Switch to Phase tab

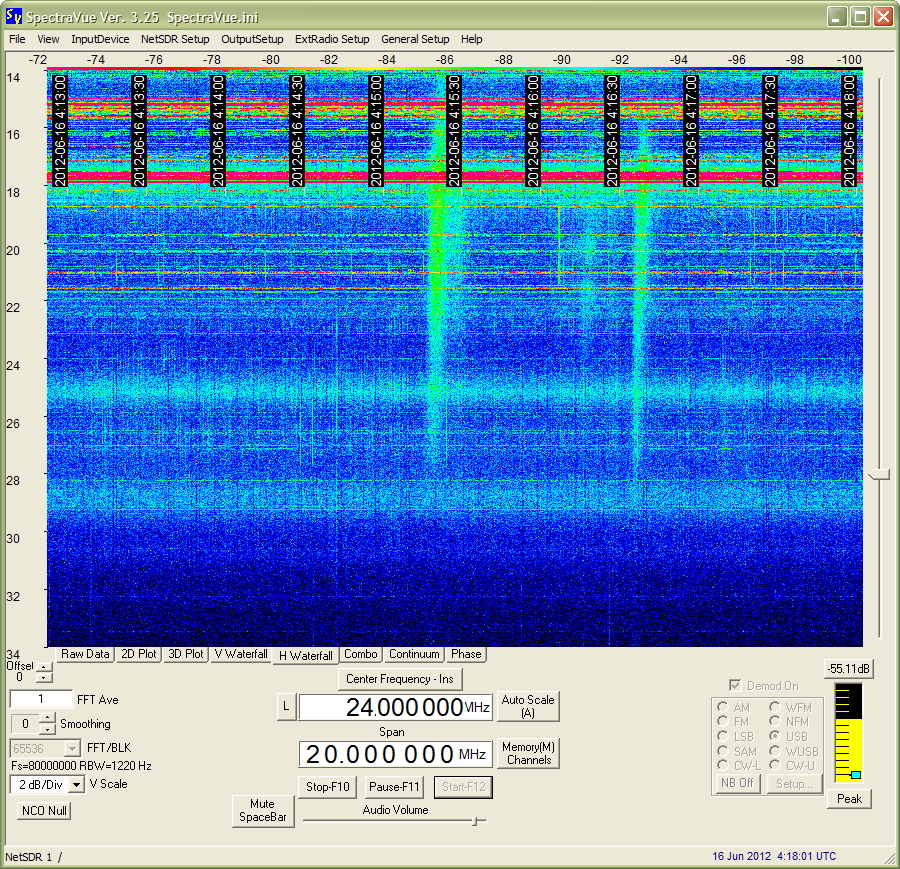click(x=465, y=654)
